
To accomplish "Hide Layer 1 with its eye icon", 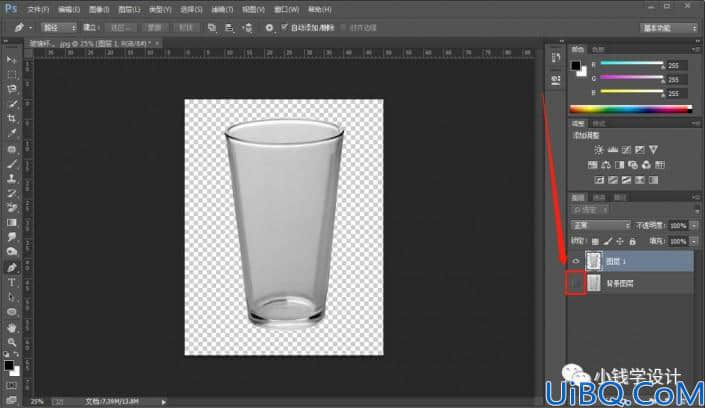I will coord(576,261).
